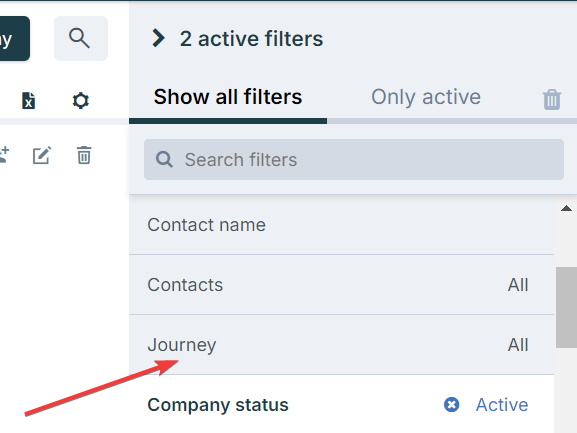
Task: Click the Active status value link
Action: point(502,405)
